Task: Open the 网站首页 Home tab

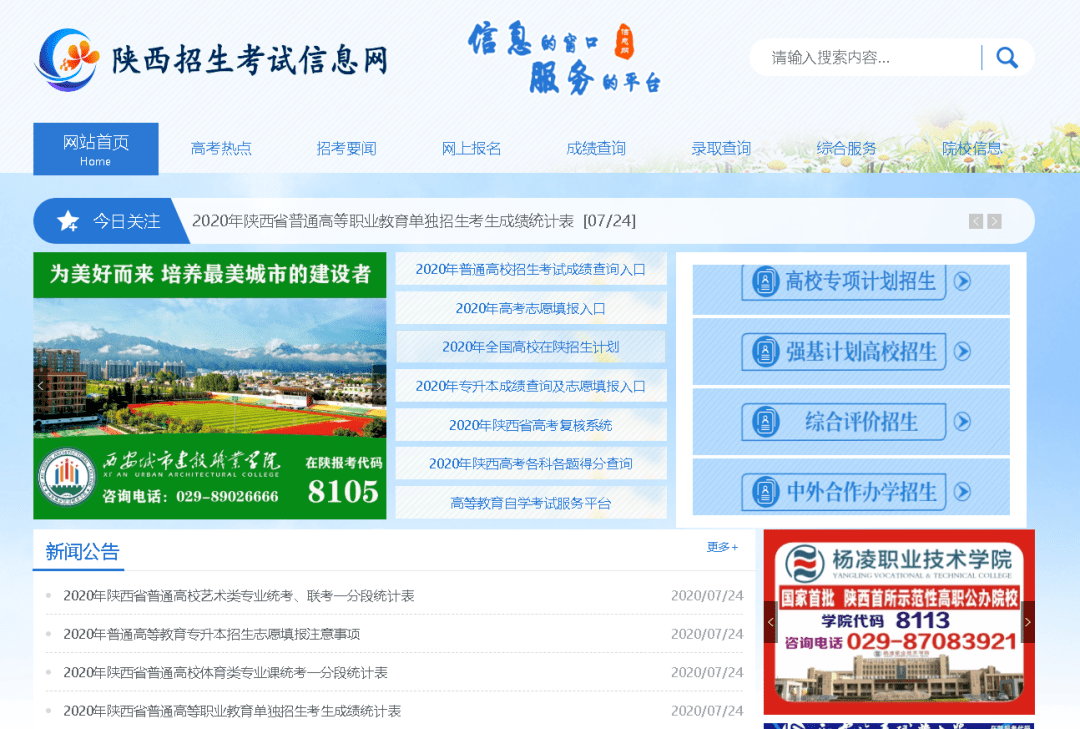Action: click(96, 149)
